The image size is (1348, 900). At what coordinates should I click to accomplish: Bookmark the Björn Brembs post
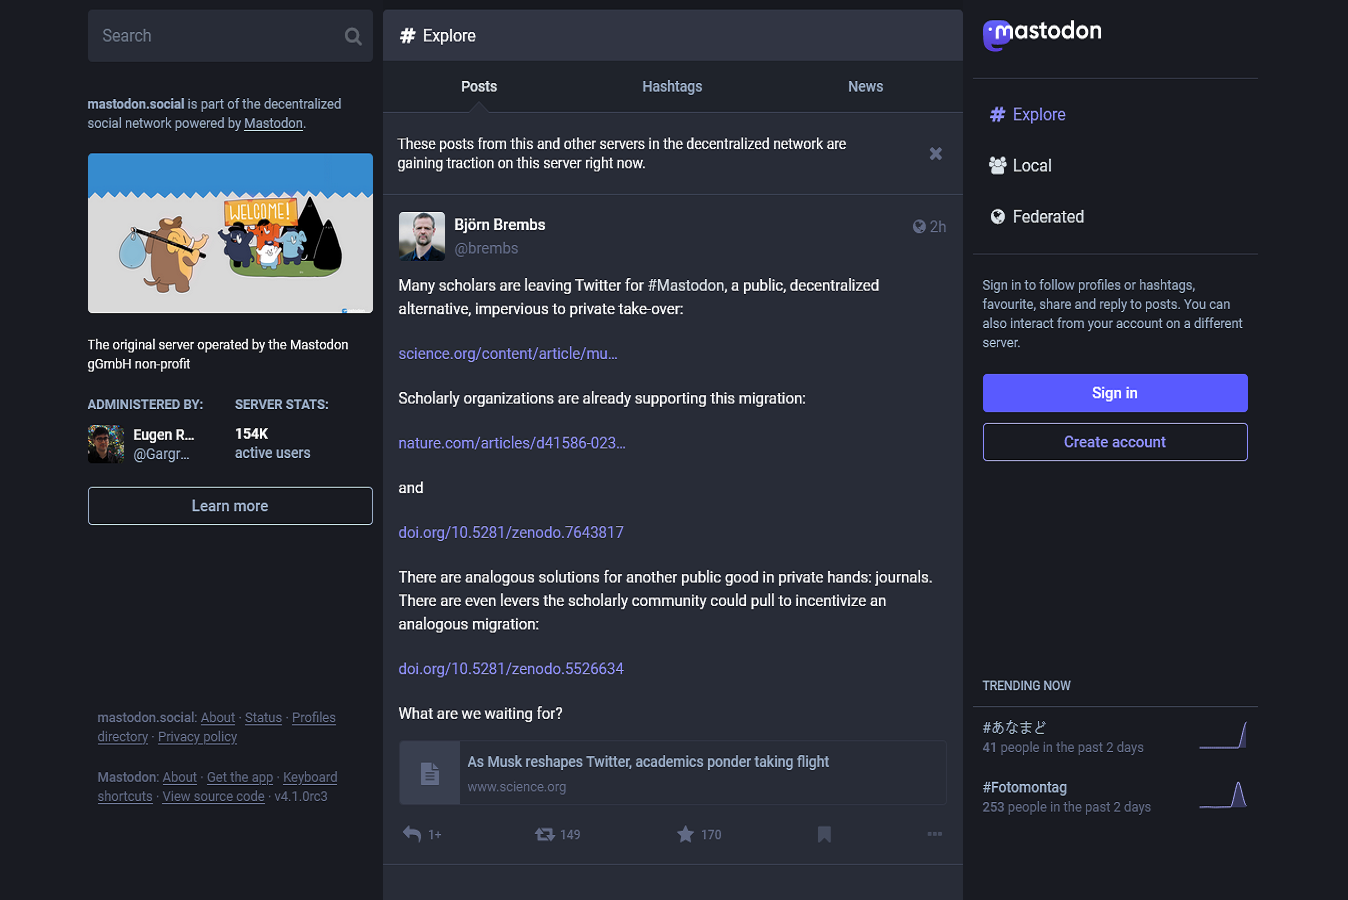tap(824, 834)
